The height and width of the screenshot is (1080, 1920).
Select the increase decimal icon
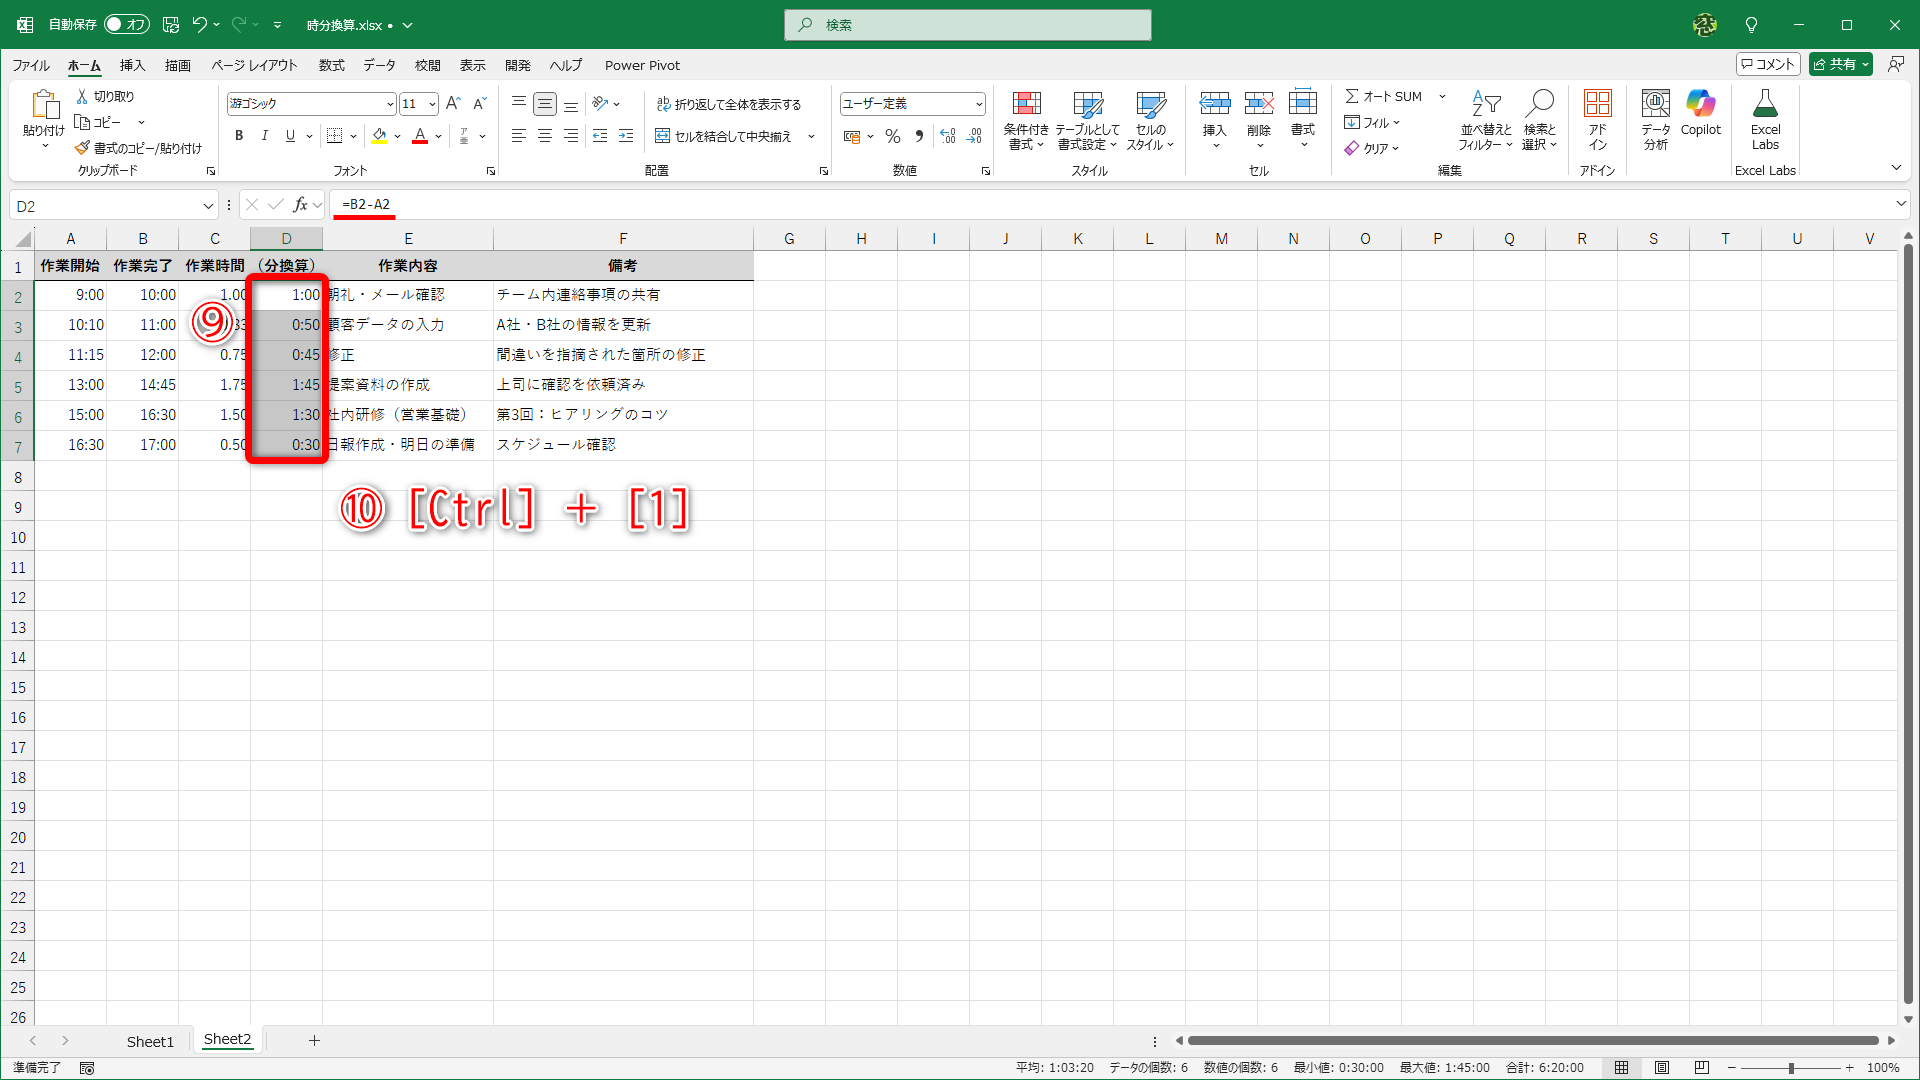click(948, 136)
